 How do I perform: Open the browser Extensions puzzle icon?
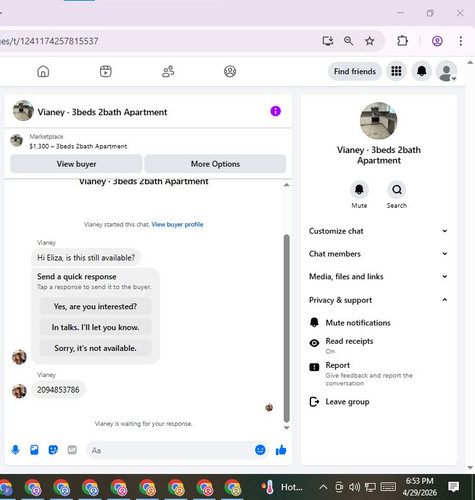(402, 41)
